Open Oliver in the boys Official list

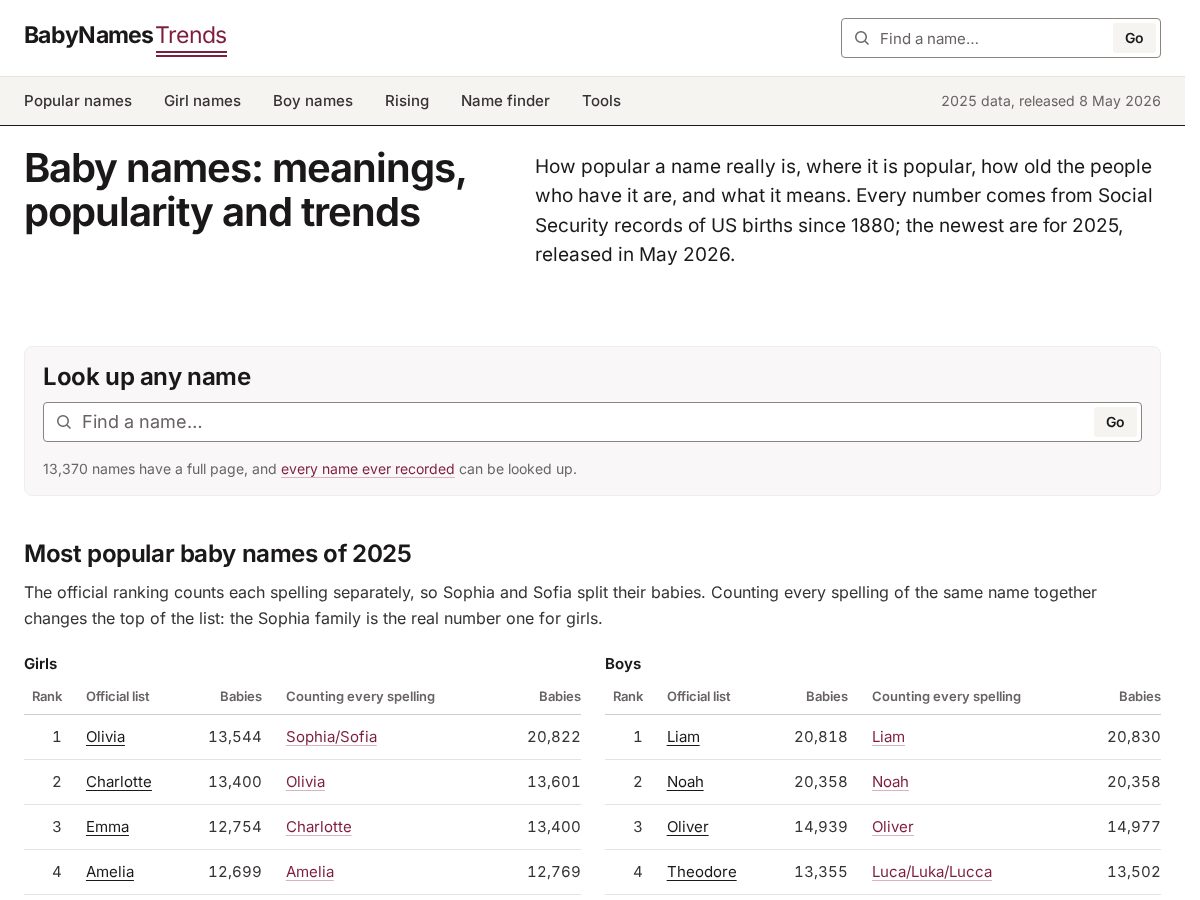click(688, 827)
